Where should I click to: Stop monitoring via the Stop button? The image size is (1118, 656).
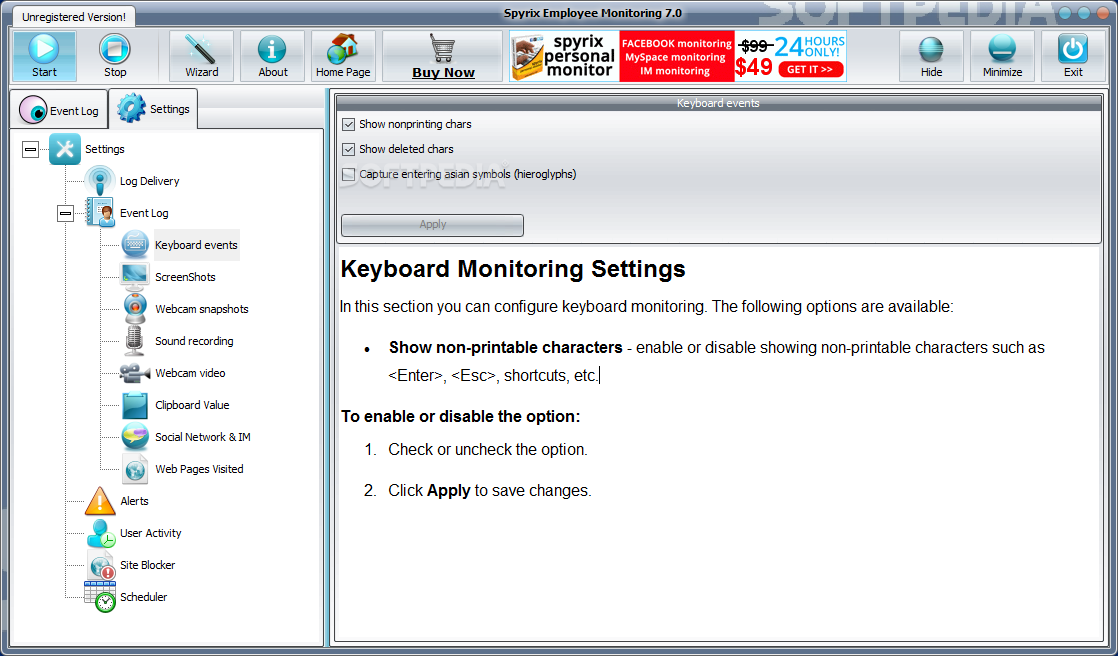pos(115,56)
